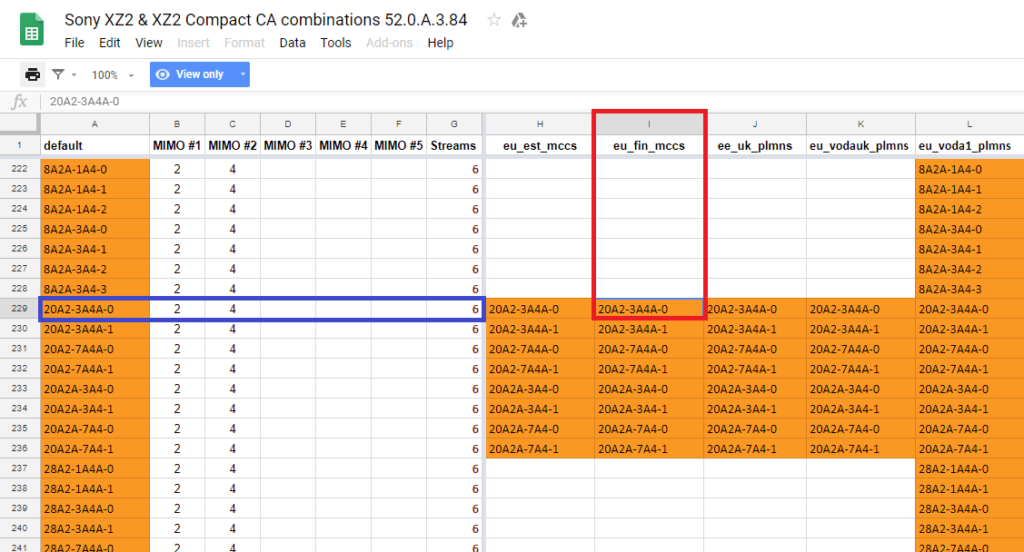Screen dimensions: 1024x552
Task: Click cell K233 containing 20A2A-3A4-0
Action: (x=861, y=389)
